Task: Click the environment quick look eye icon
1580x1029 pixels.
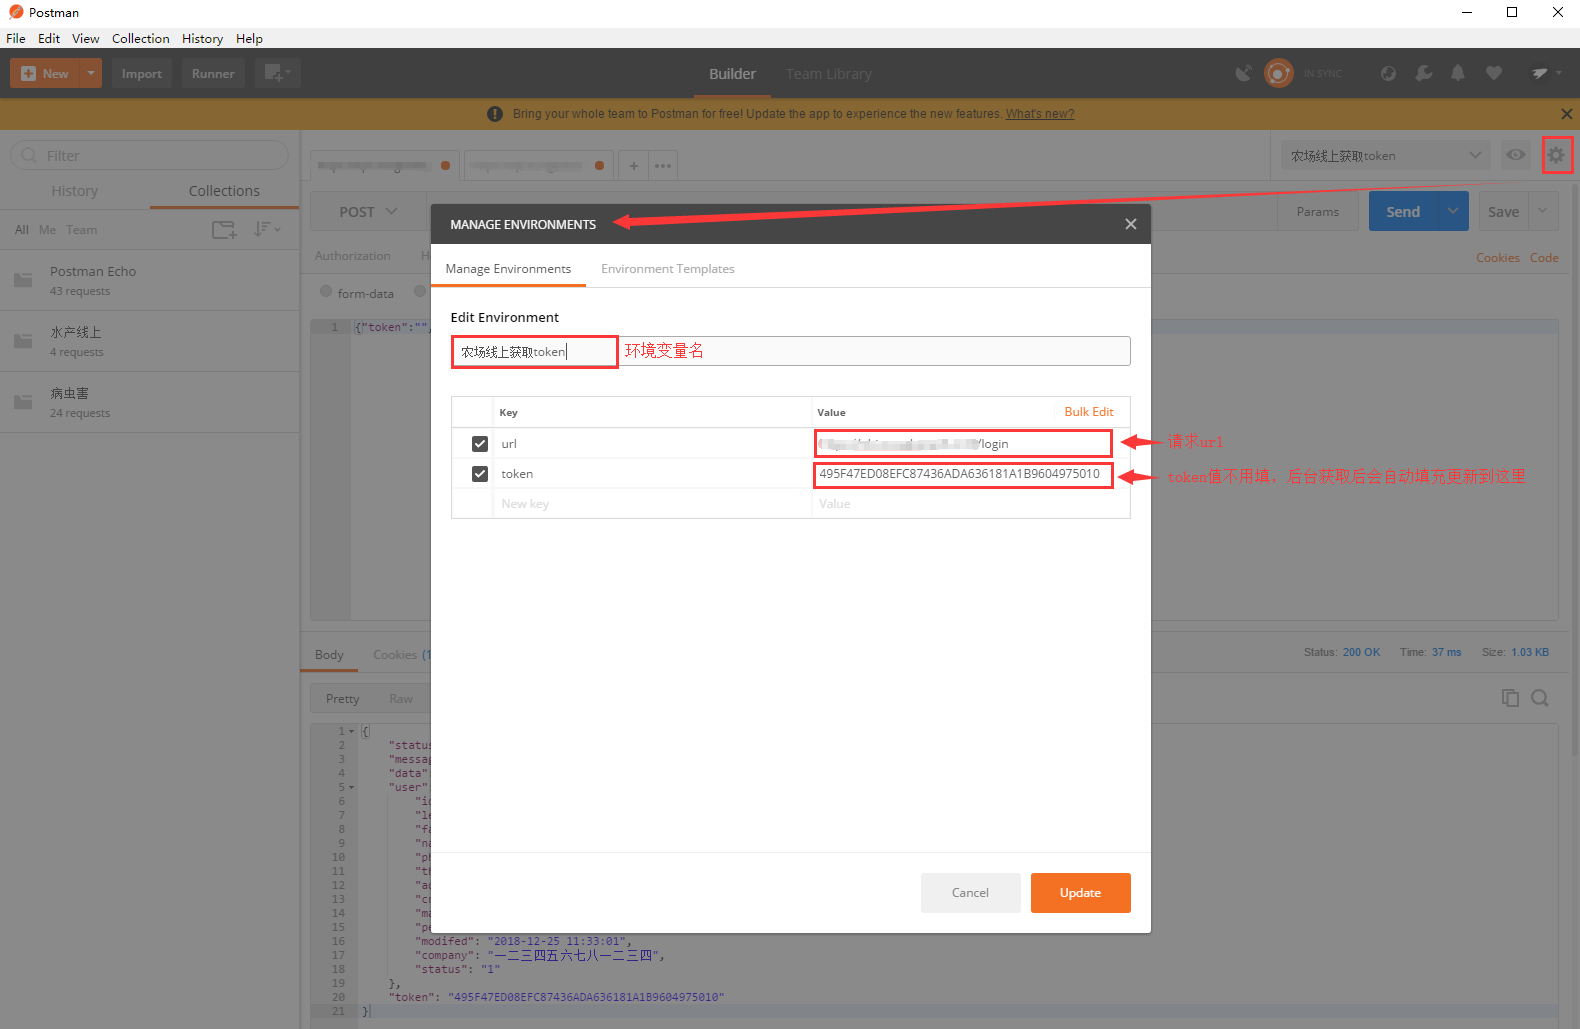Action: click(x=1516, y=155)
